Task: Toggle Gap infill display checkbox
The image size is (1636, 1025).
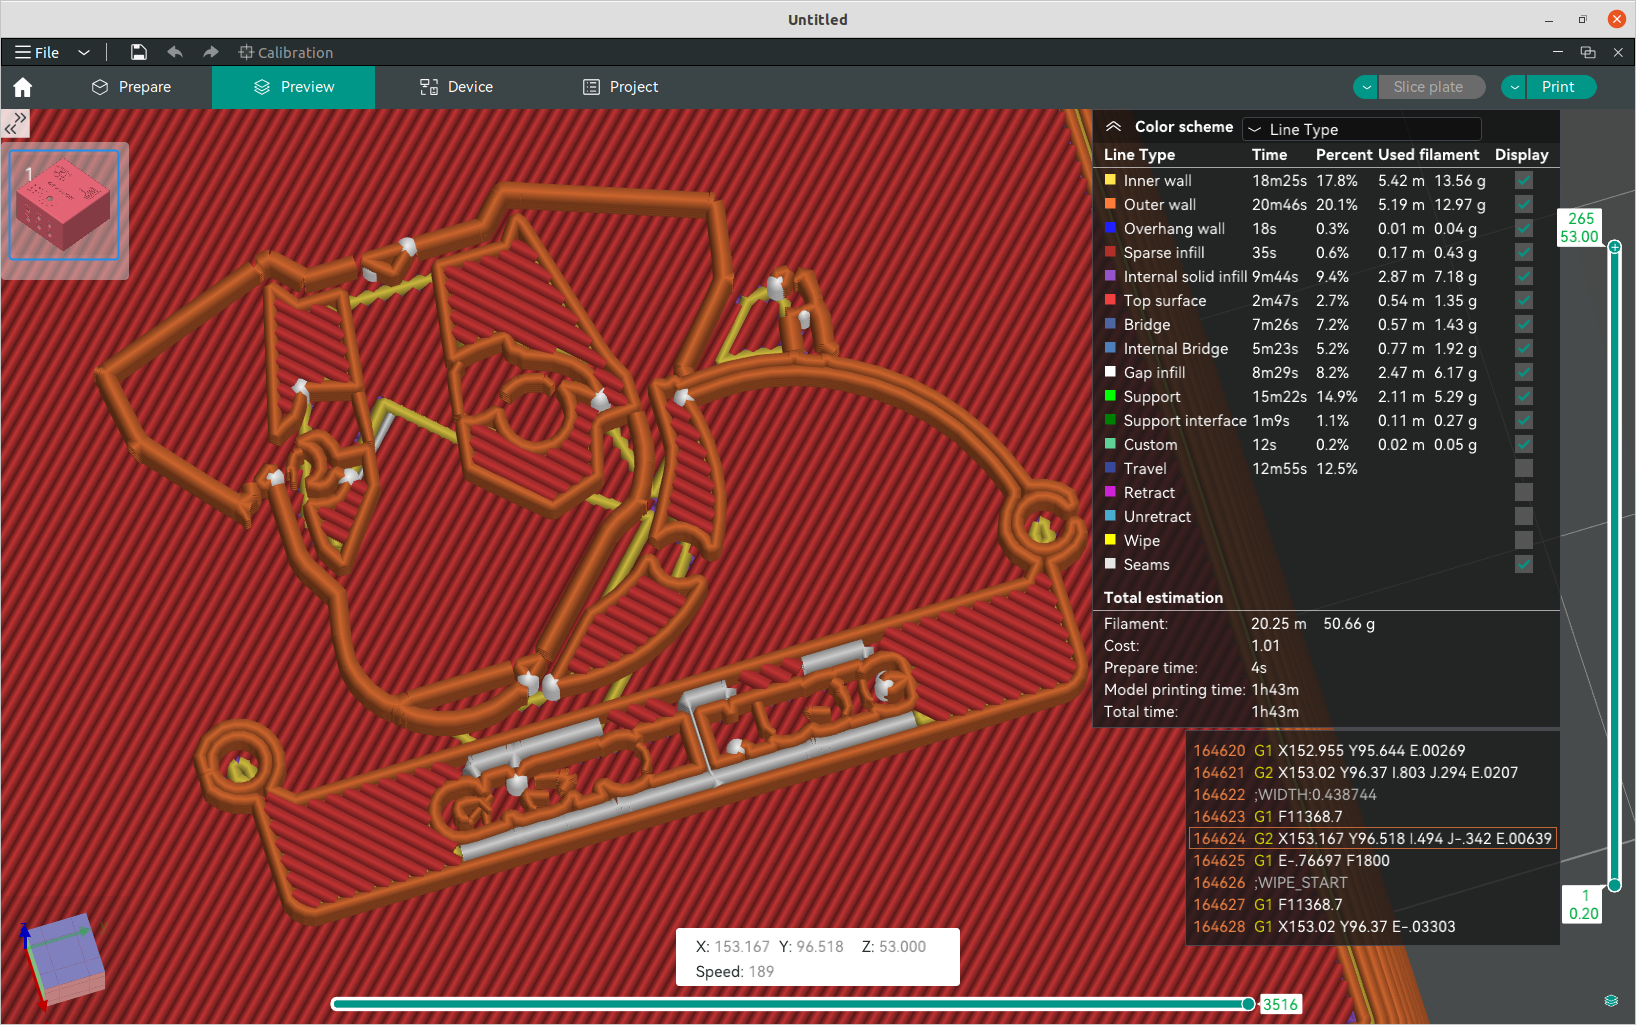Action: (1524, 372)
